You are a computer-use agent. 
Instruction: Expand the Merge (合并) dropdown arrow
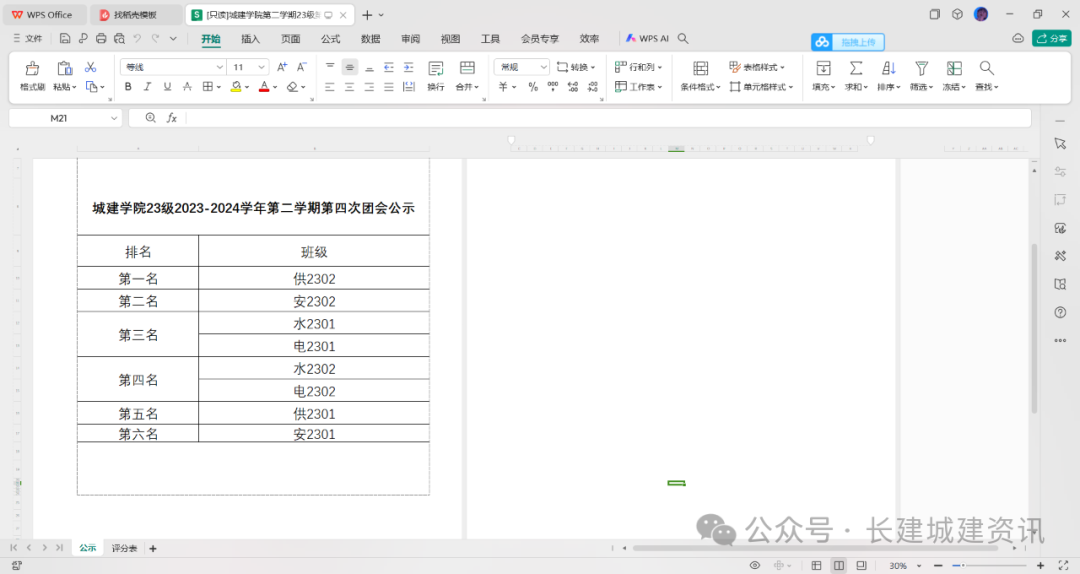coord(477,88)
